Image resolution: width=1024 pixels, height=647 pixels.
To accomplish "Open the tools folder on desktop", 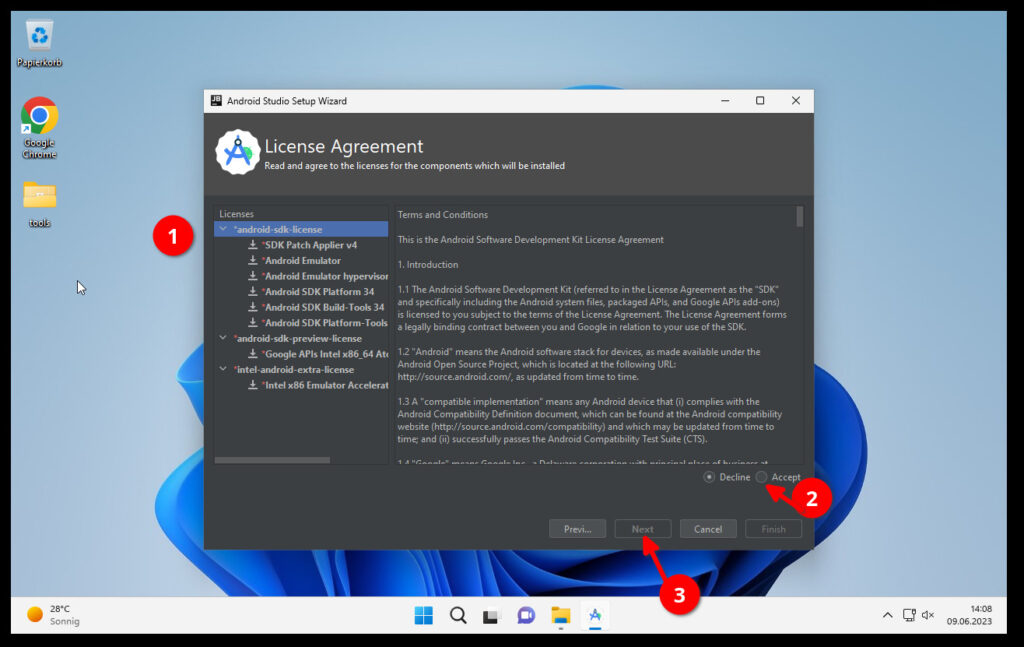I will click(x=39, y=204).
